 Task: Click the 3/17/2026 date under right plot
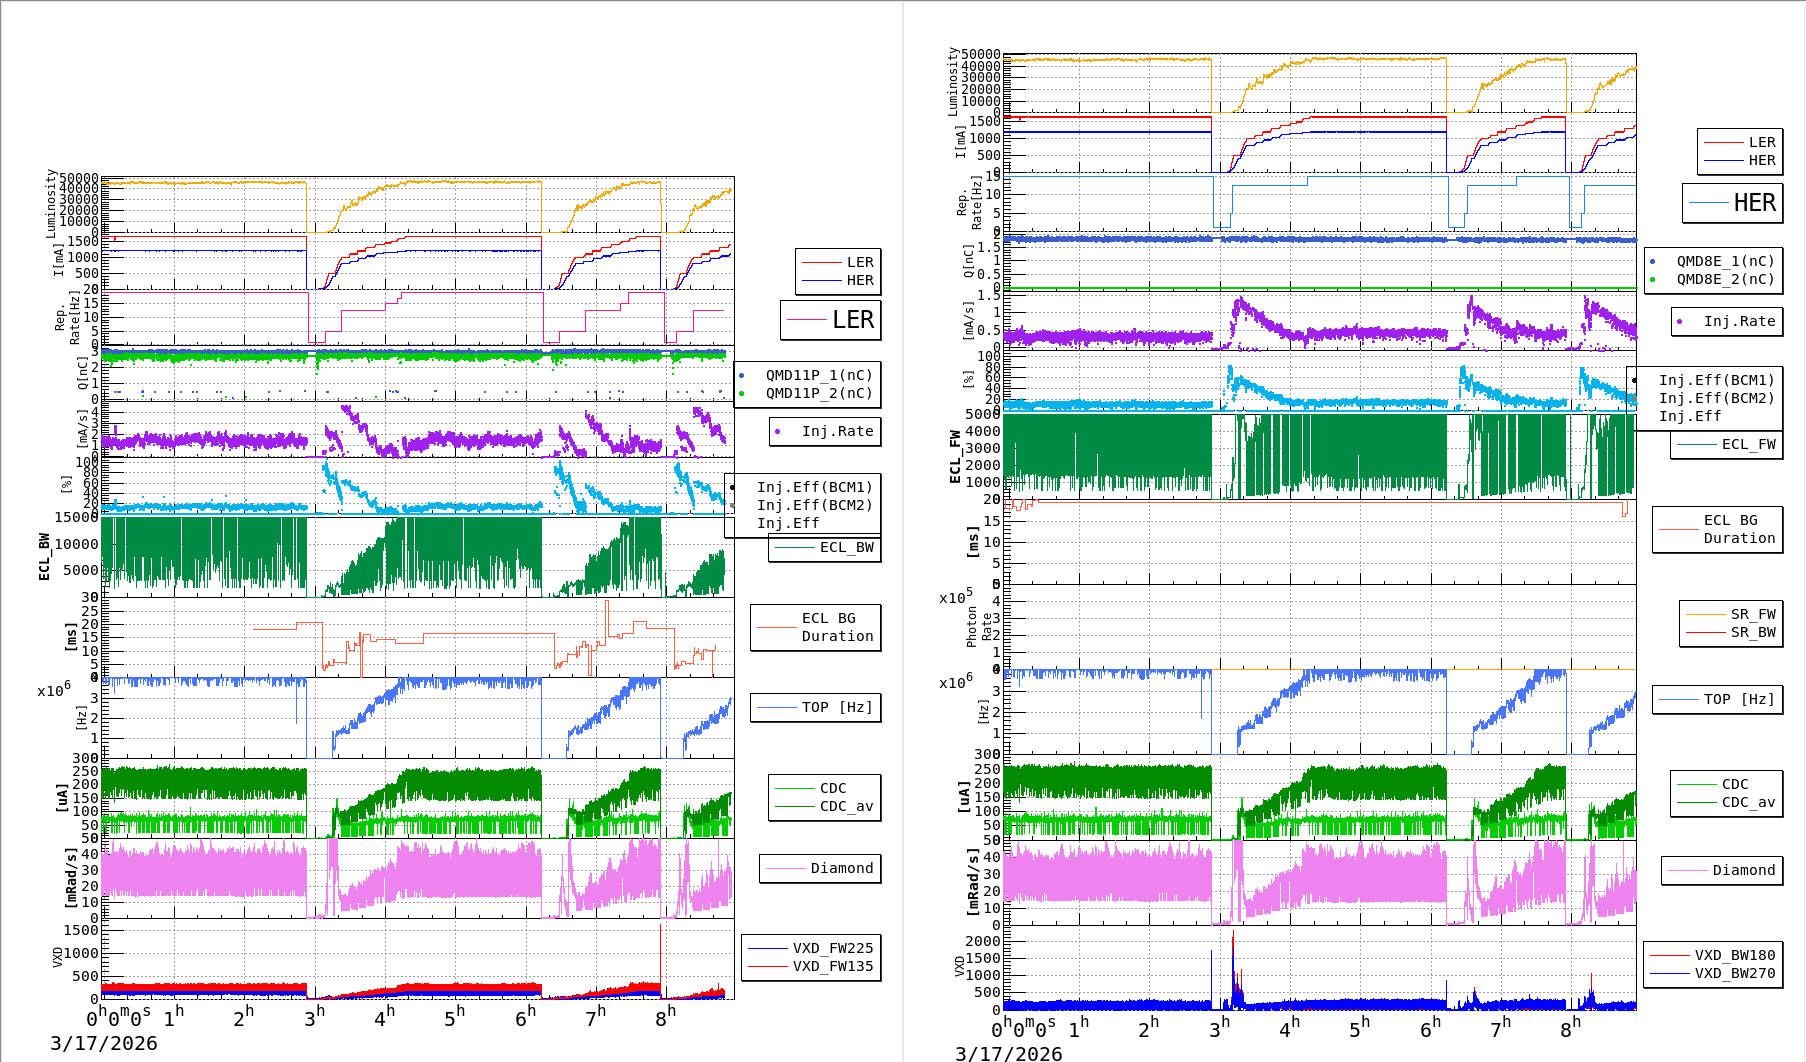(1008, 1053)
